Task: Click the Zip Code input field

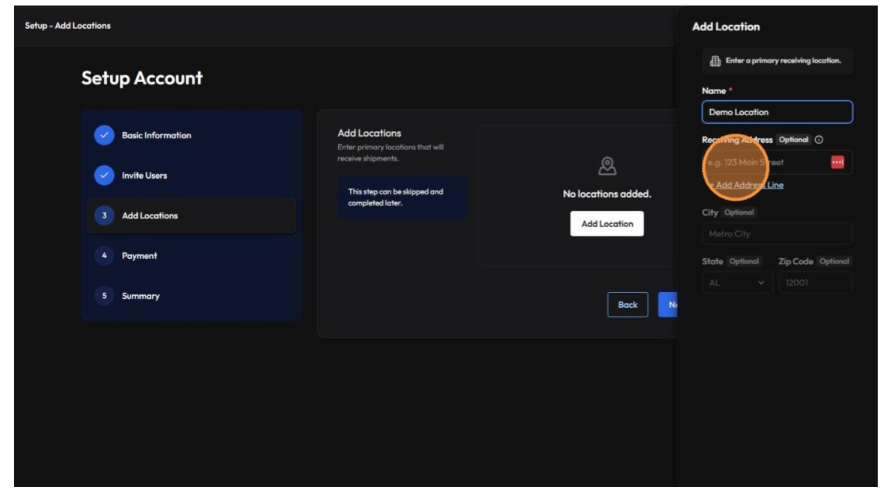Action: pyautogui.click(x=815, y=282)
